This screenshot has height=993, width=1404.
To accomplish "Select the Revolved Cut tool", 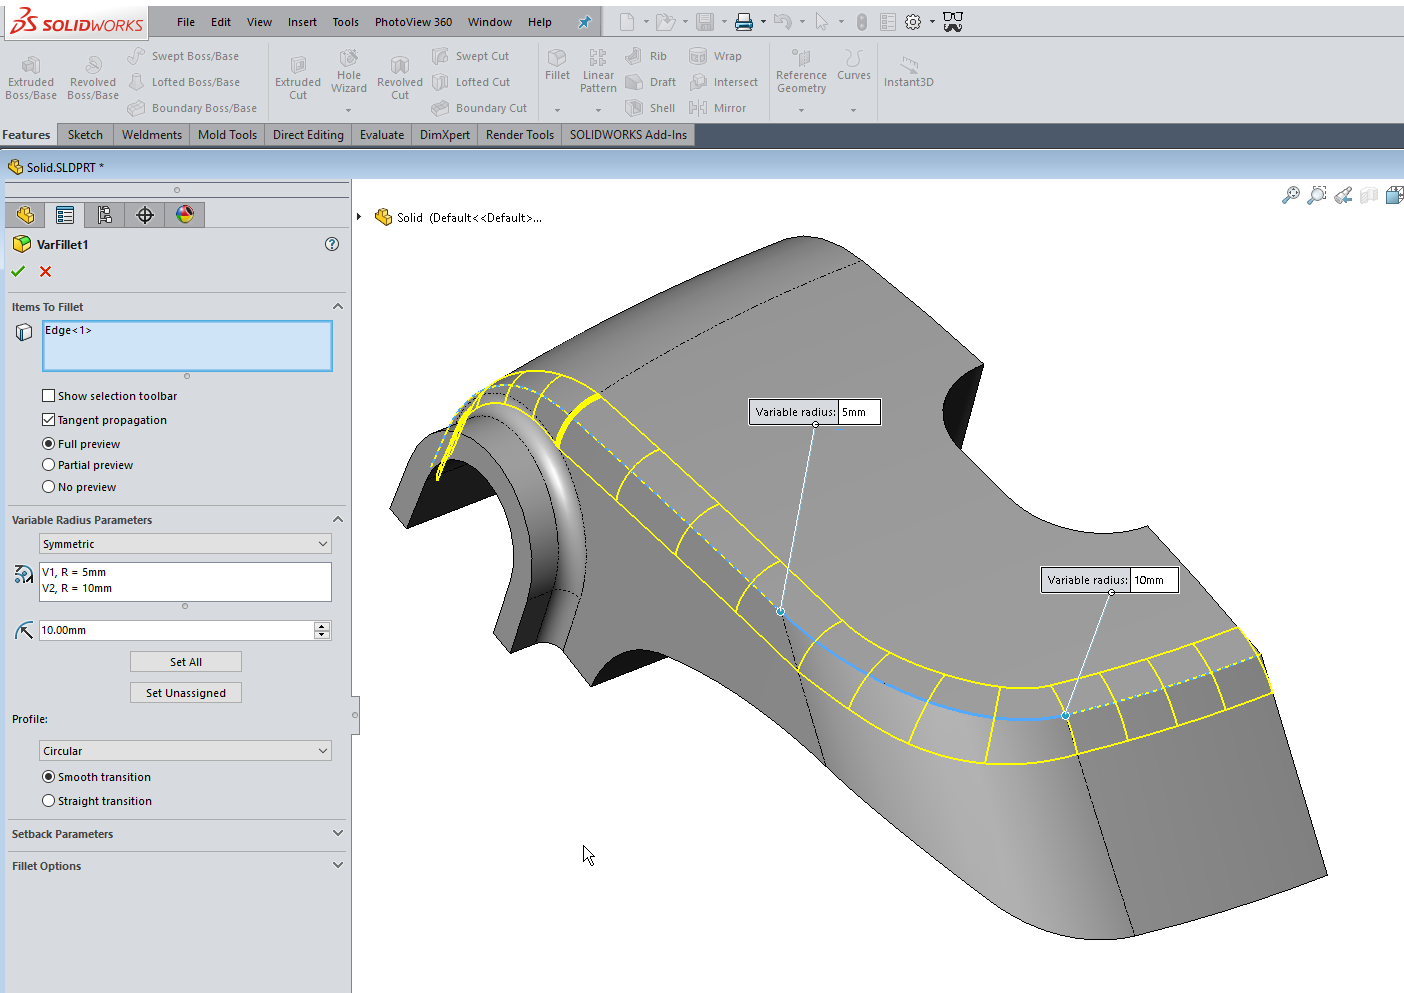I will pyautogui.click(x=400, y=78).
